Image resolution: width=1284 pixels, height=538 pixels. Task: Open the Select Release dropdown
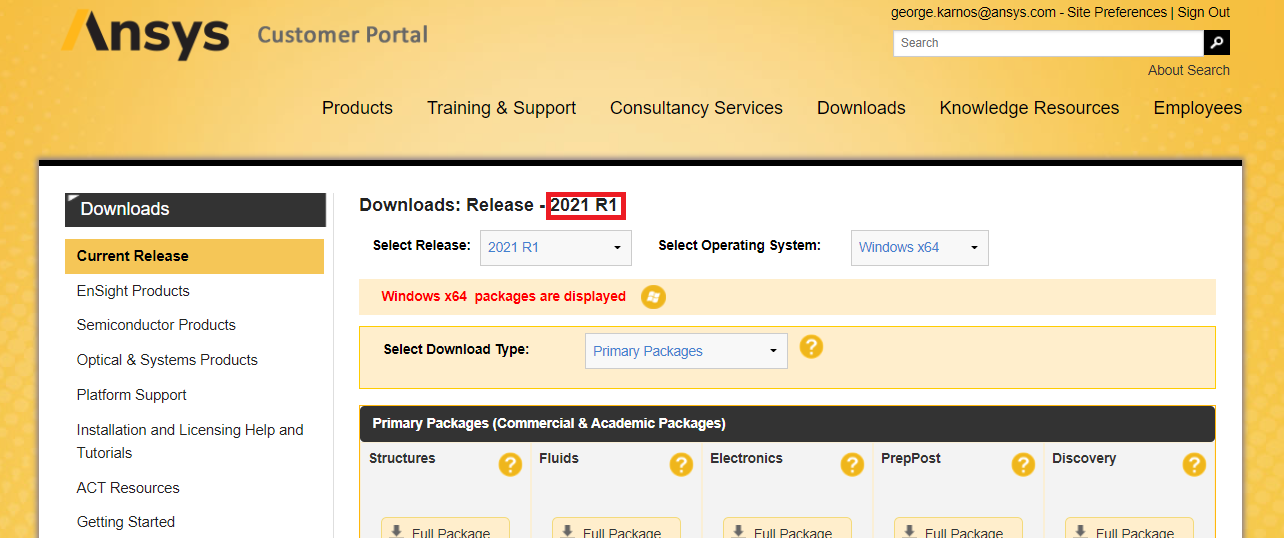[x=556, y=247]
